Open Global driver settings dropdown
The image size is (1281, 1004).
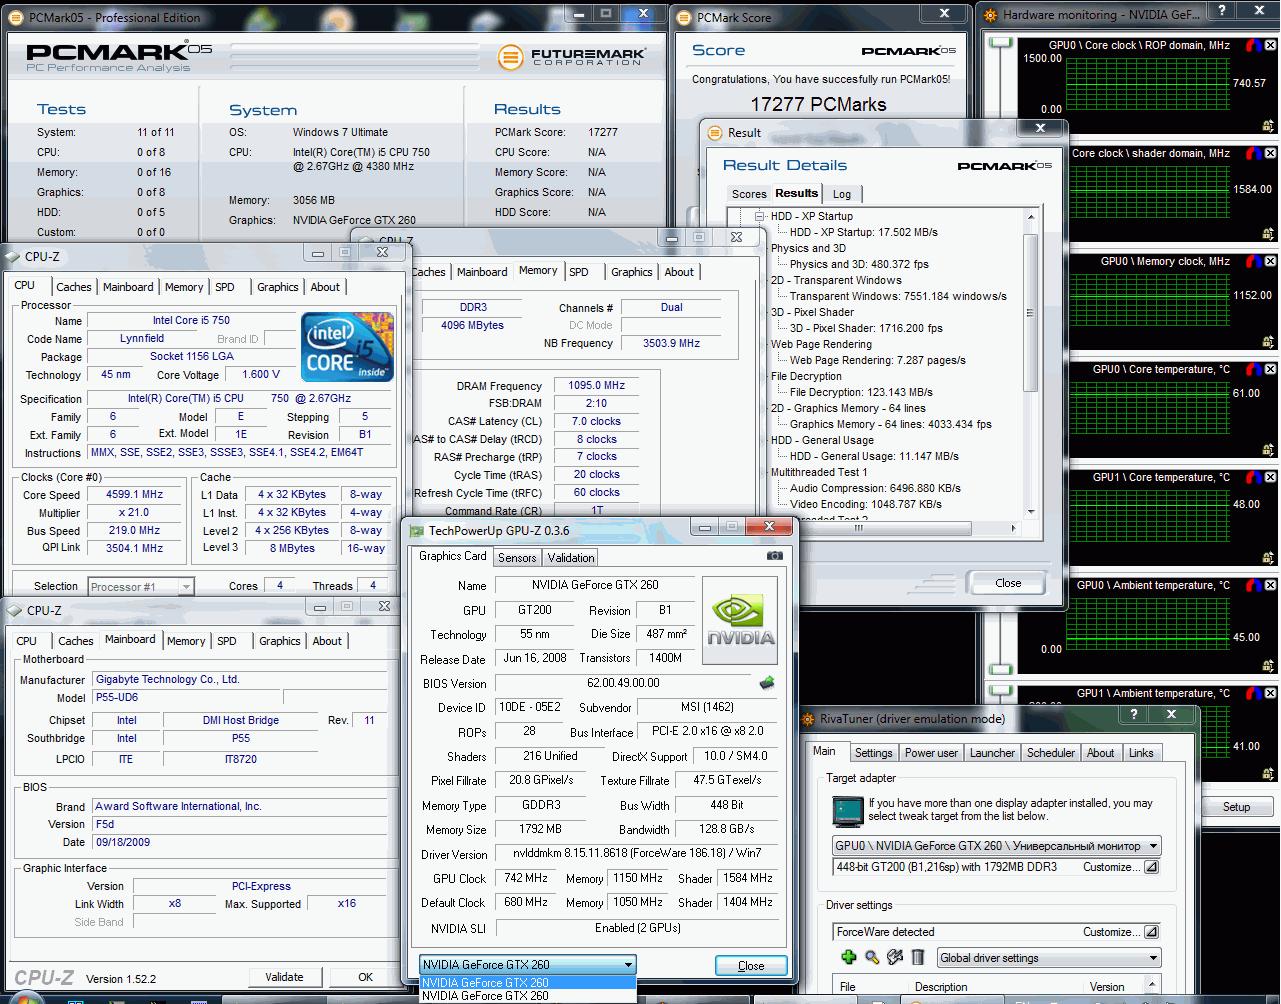[1153, 958]
